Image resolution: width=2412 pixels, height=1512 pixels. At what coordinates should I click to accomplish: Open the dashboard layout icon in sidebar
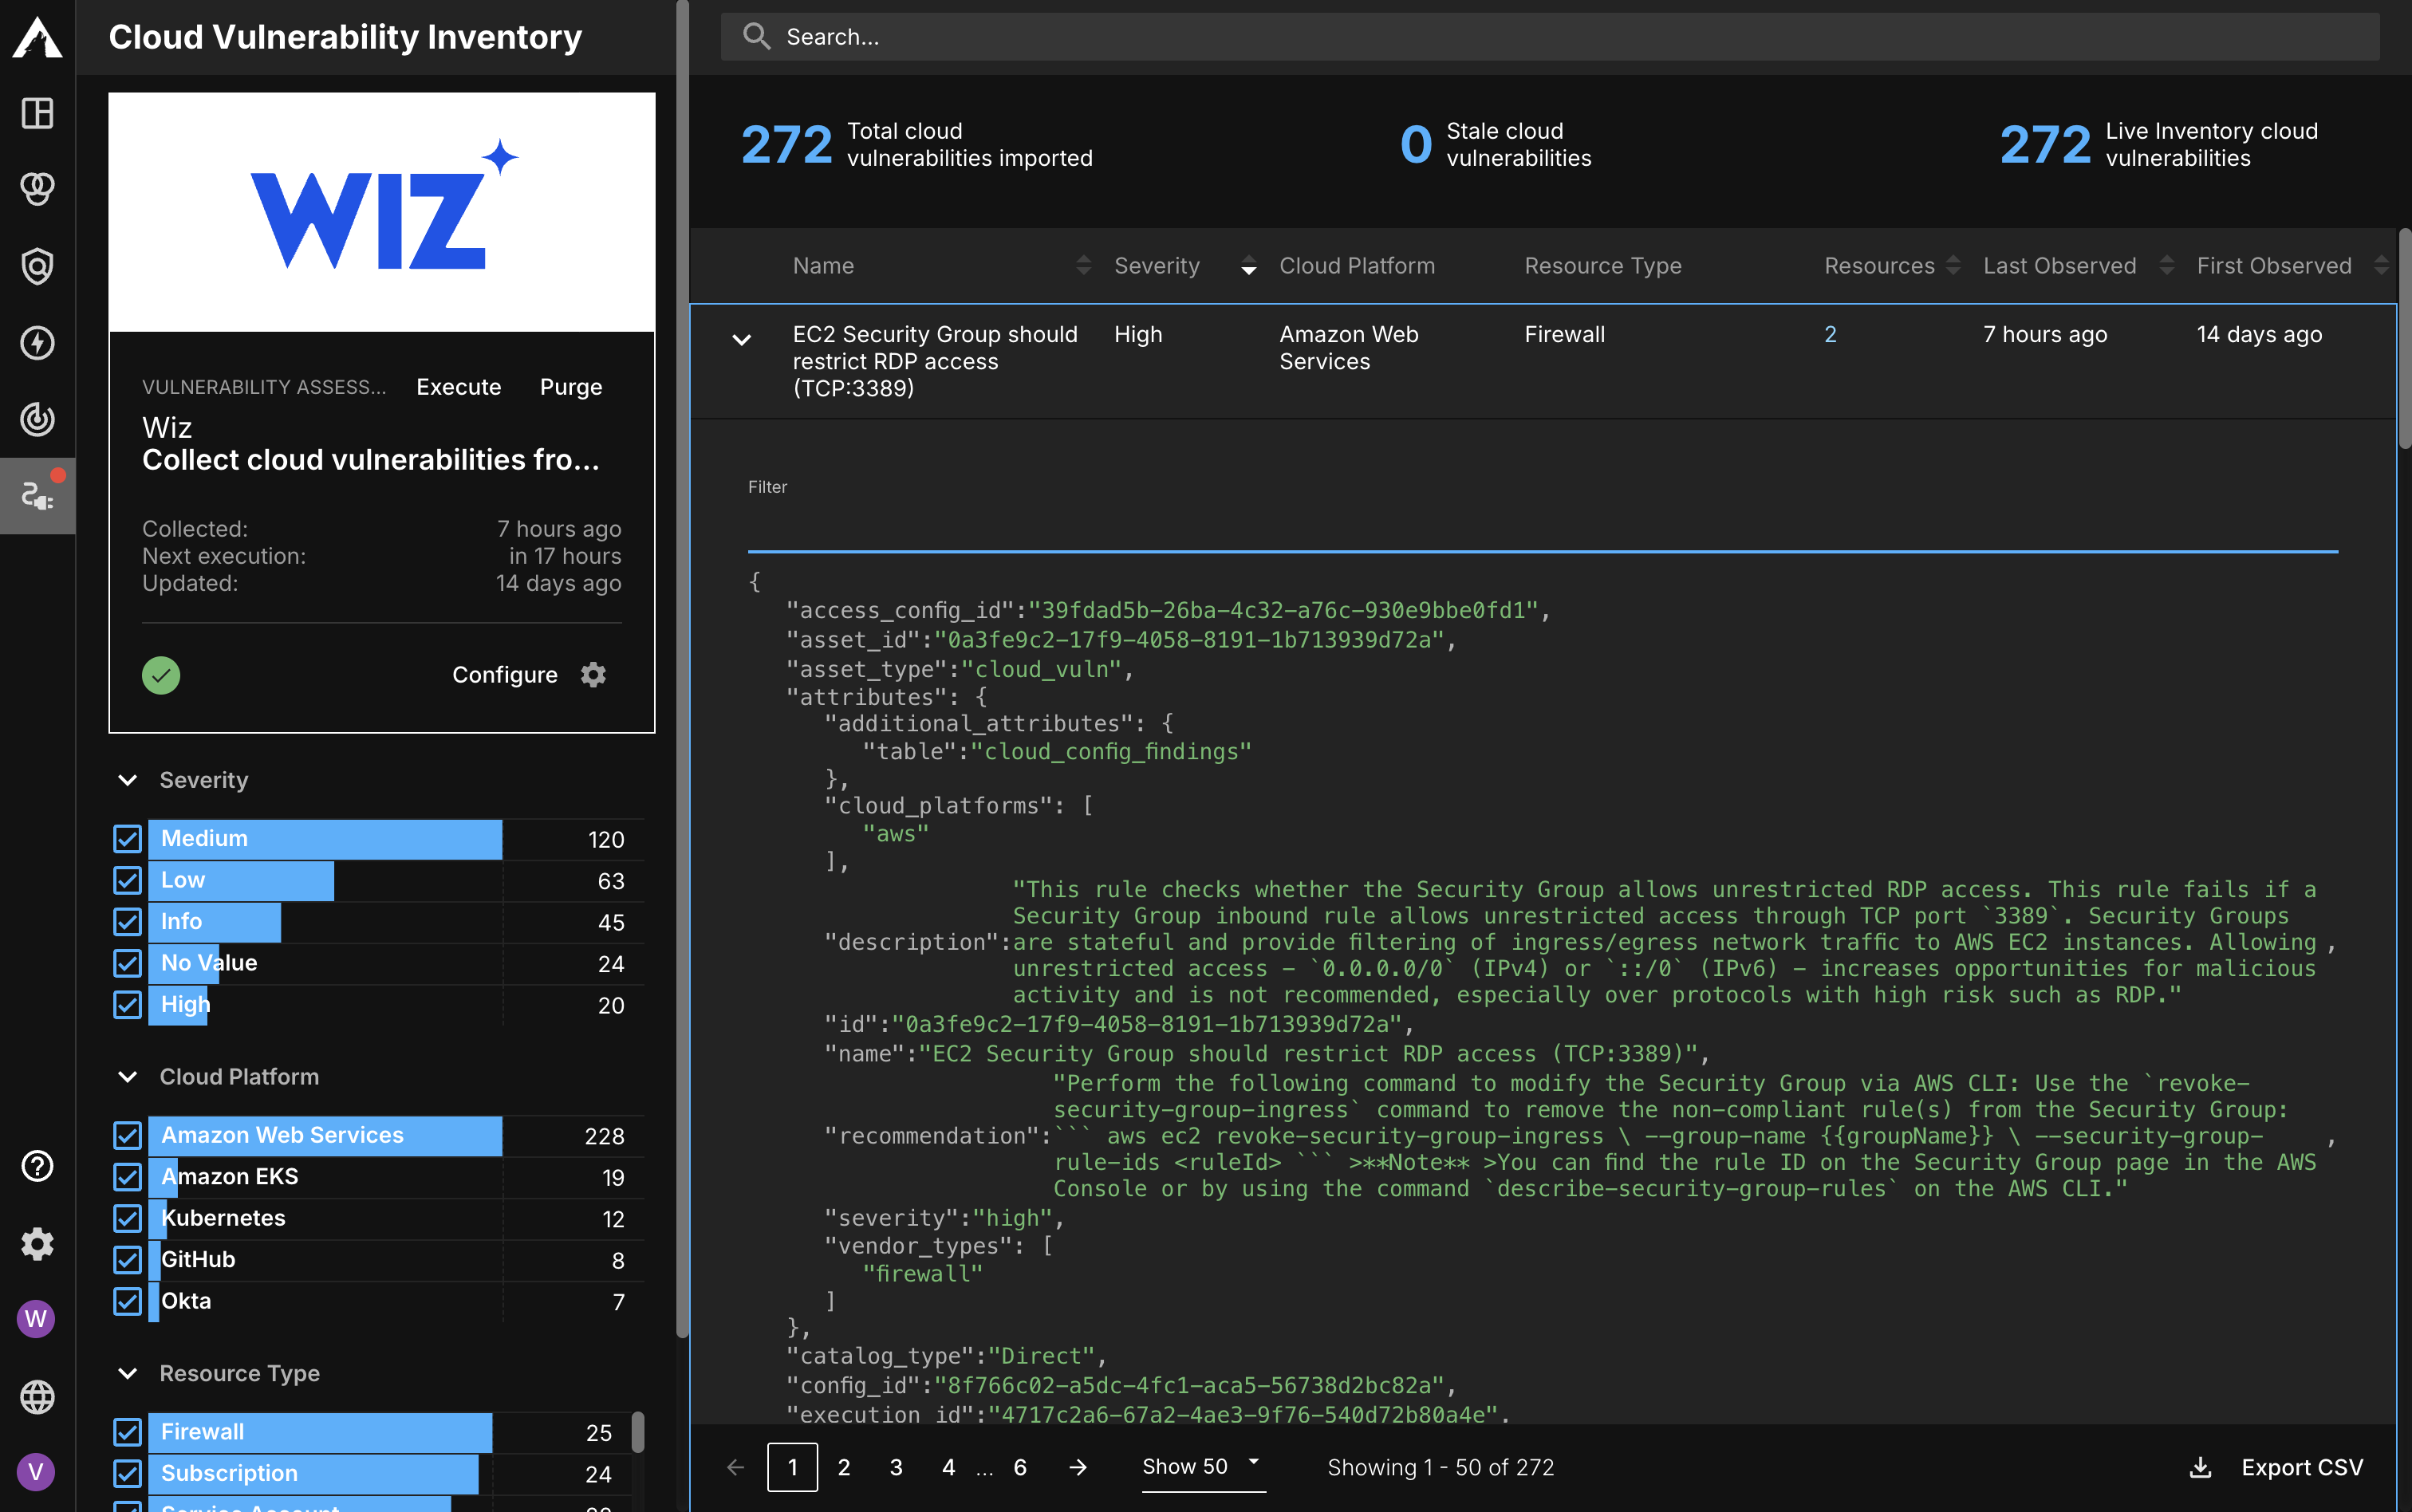(x=37, y=113)
